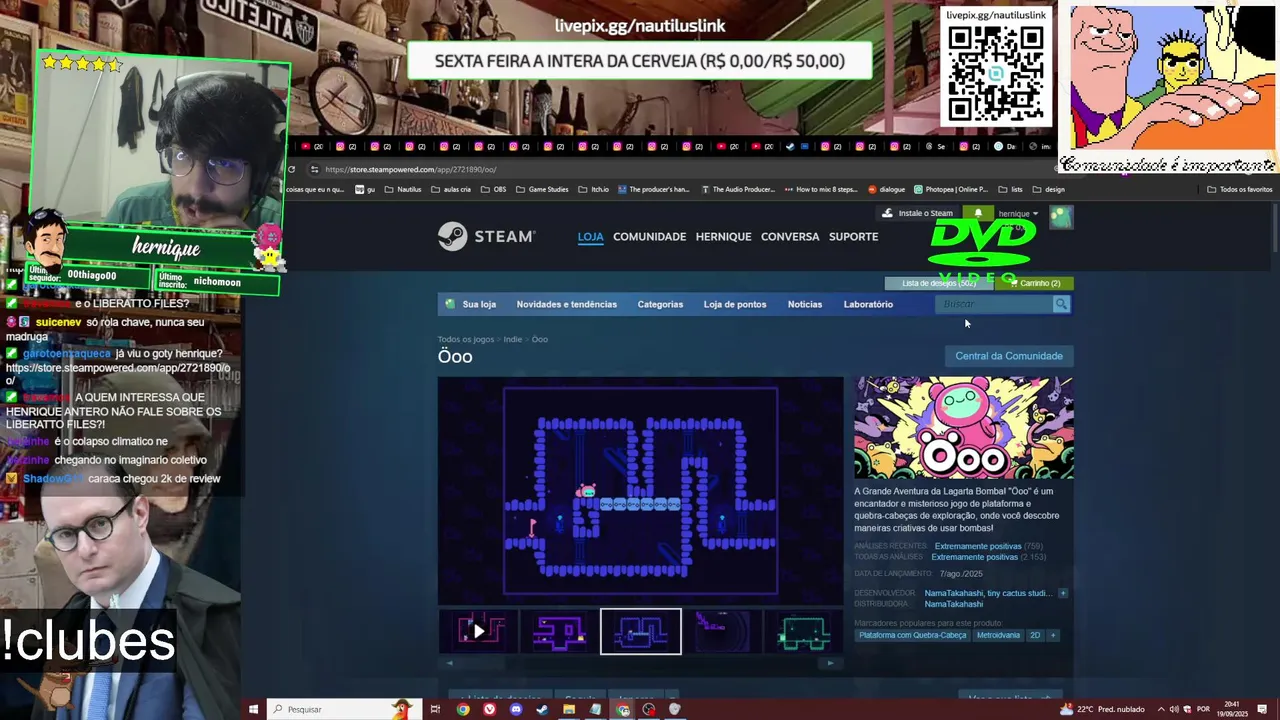Open the dialogue bookmark
Image resolution: width=1280 pixels, height=720 pixels.
tap(887, 189)
